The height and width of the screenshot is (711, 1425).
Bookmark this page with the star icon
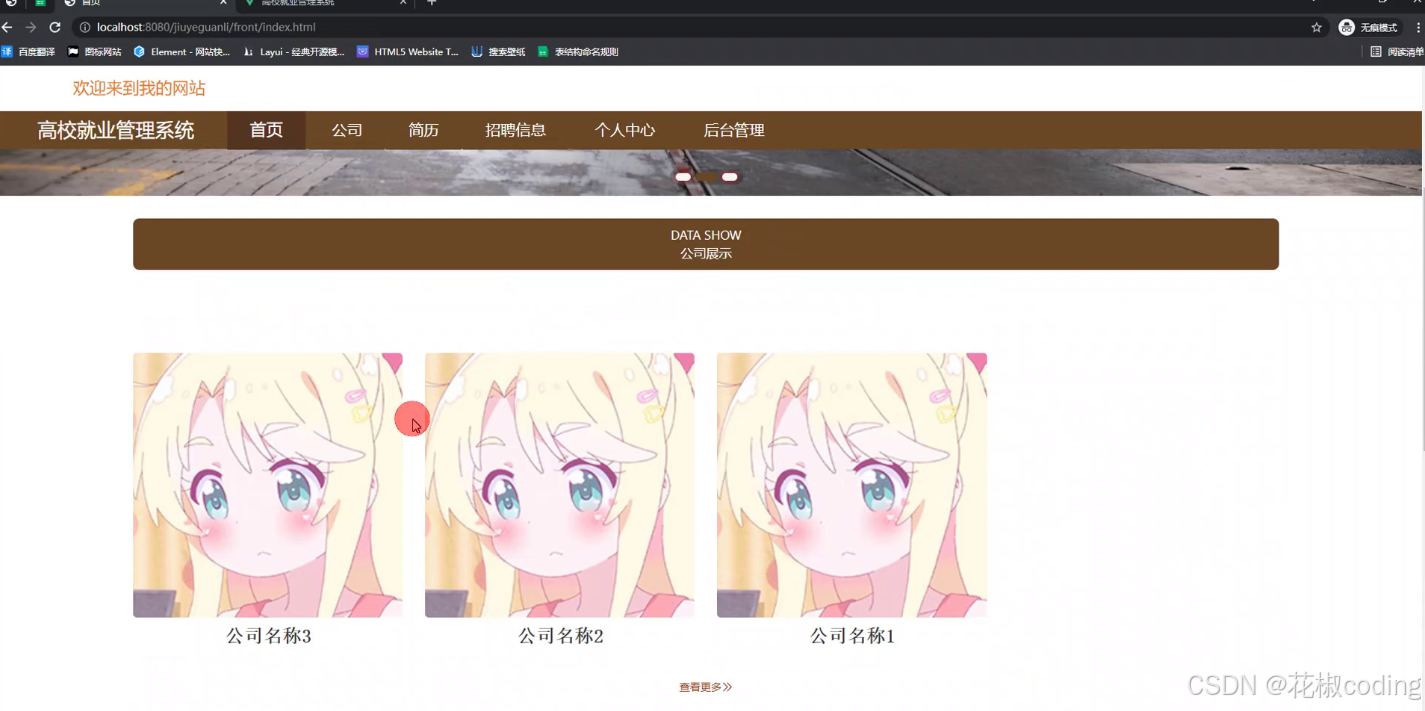[1317, 27]
